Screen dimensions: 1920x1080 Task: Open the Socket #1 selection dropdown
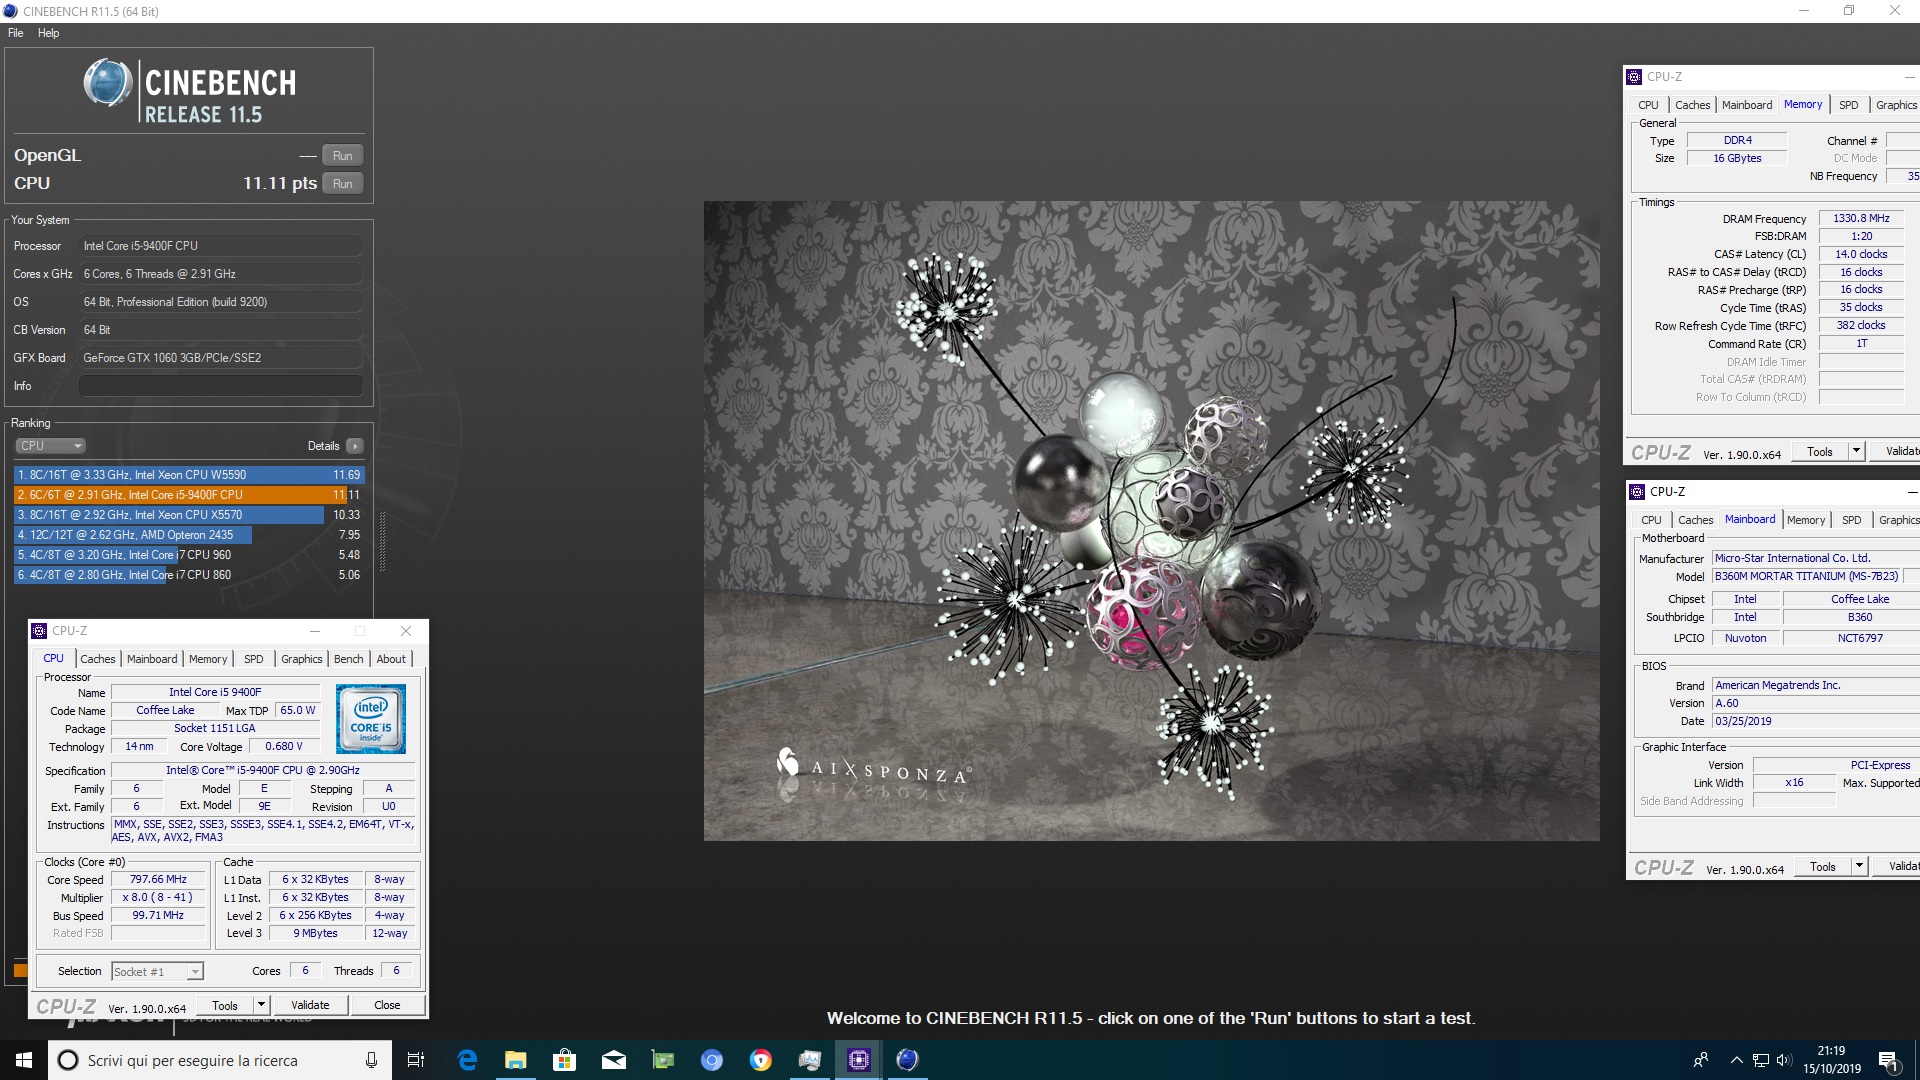[x=157, y=972]
